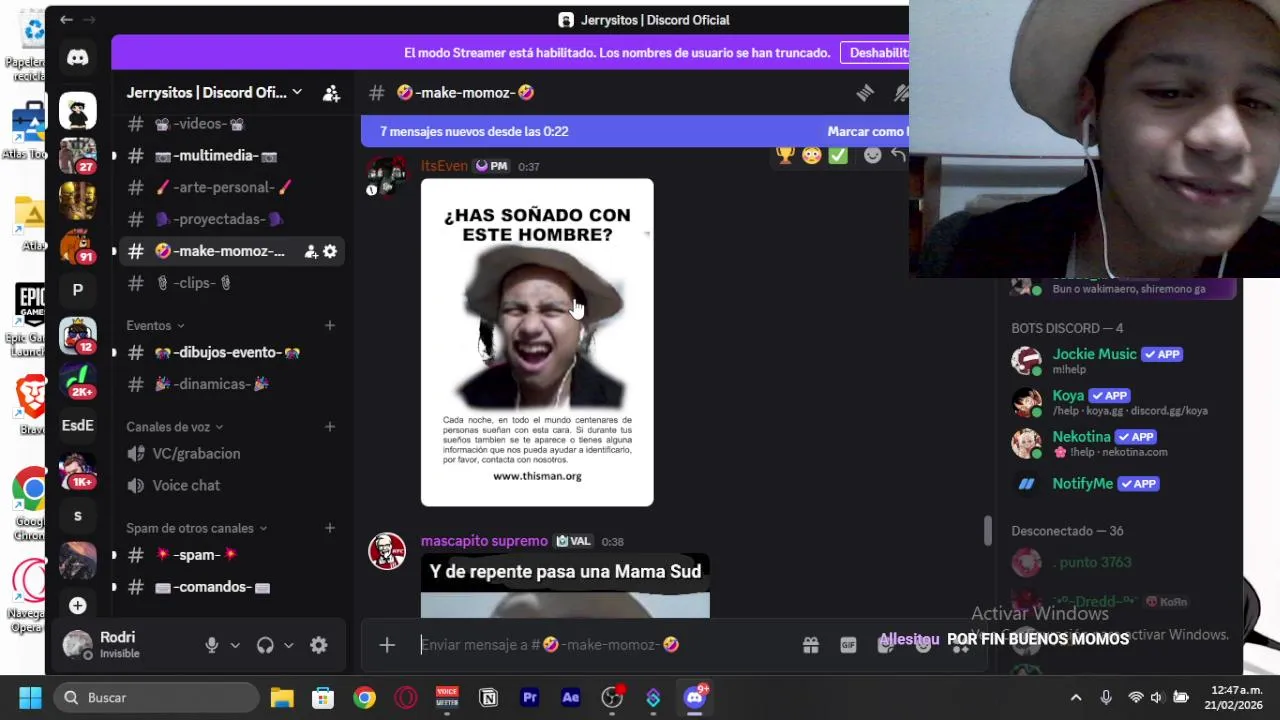Open Jockie Music bot in member list

(x=1120, y=361)
